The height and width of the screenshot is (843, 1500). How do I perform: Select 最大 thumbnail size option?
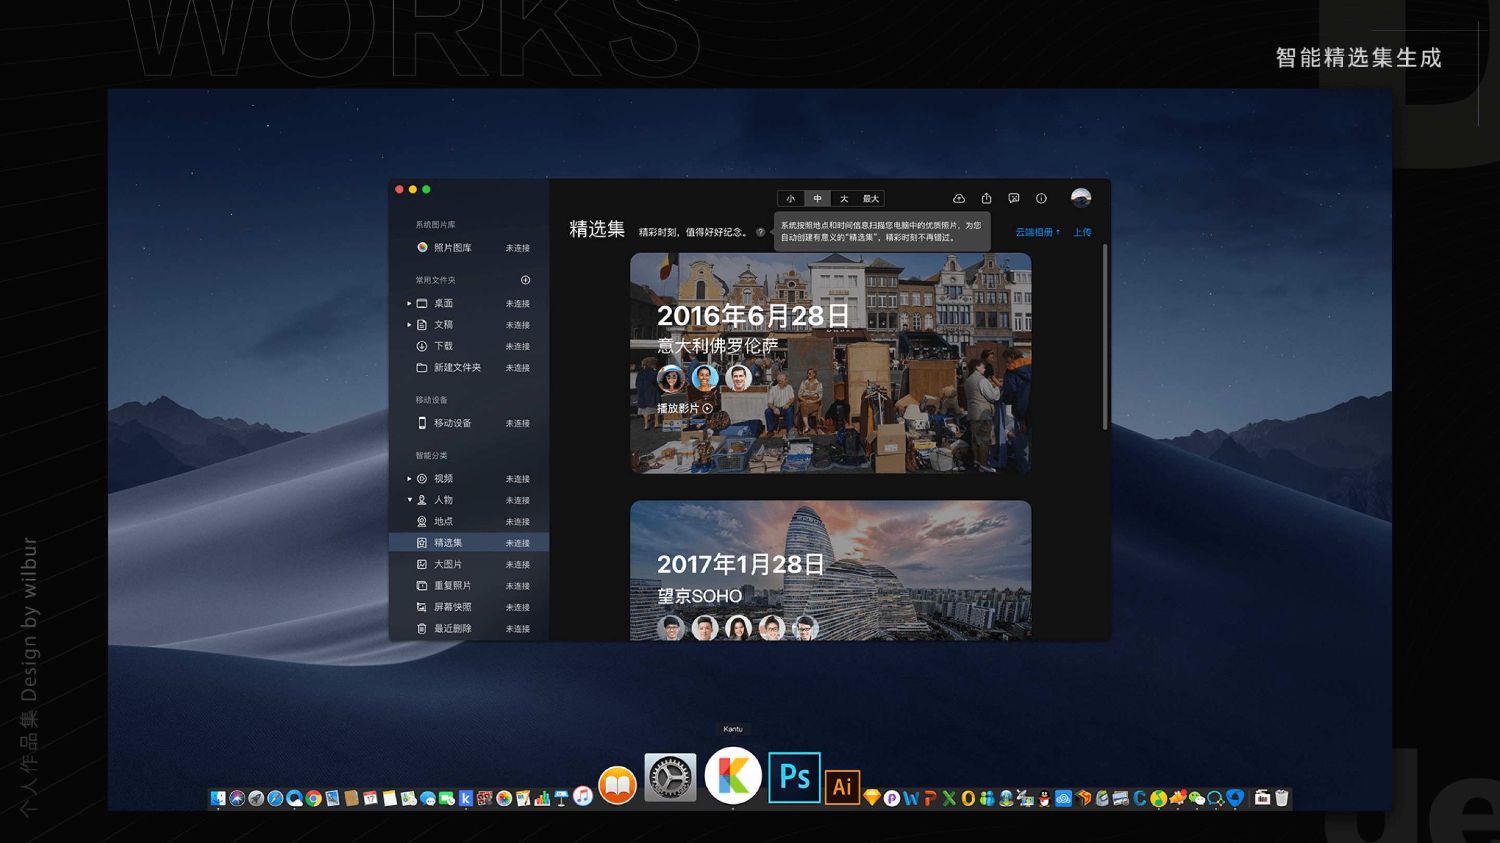click(x=870, y=199)
